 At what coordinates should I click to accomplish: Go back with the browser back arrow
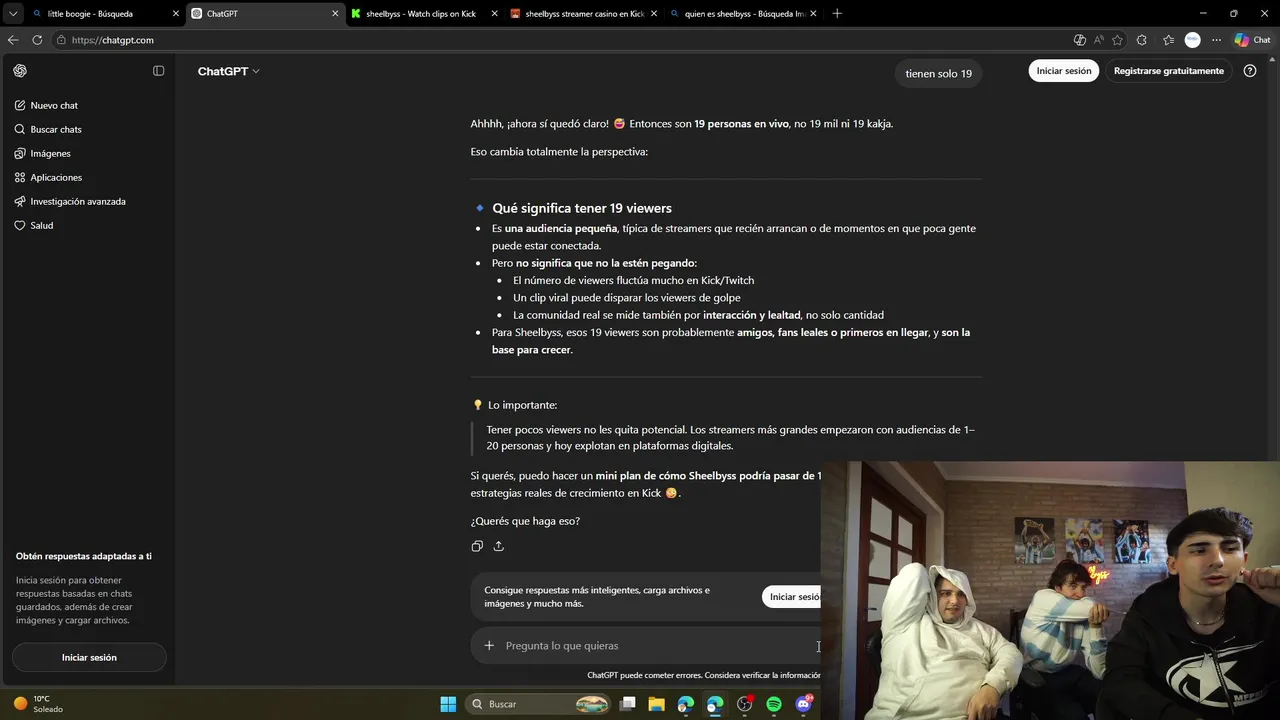click(x=13, y=40)
